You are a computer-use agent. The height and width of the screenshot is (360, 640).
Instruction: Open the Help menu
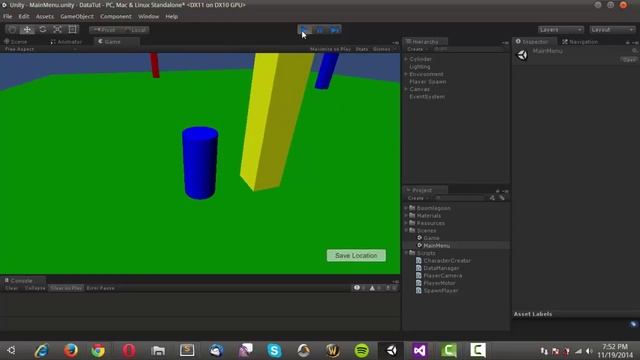[x=171, y=17]
